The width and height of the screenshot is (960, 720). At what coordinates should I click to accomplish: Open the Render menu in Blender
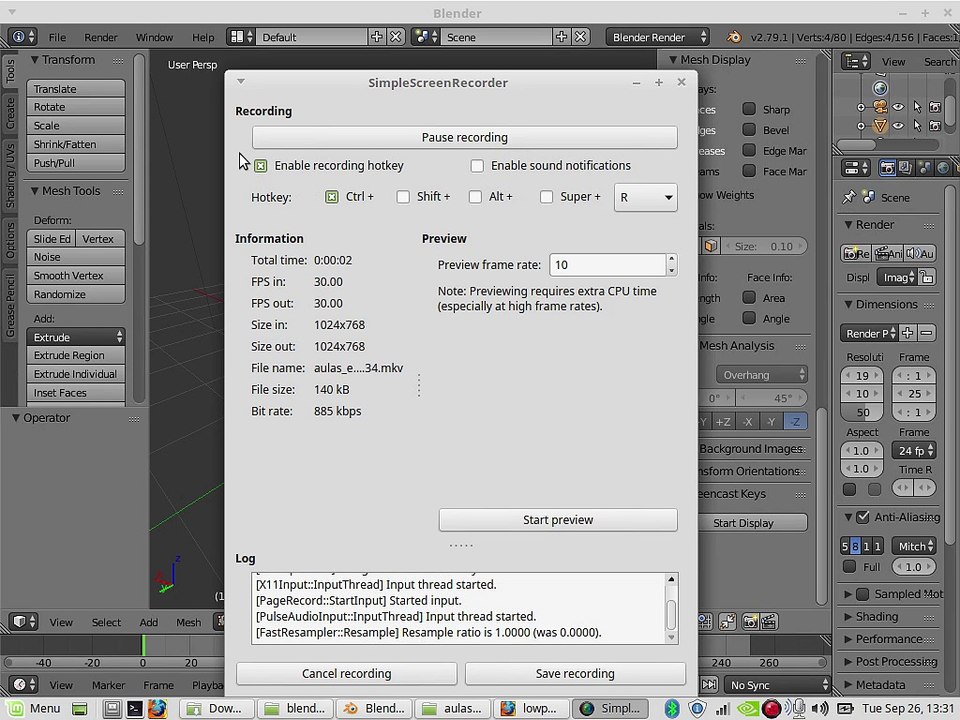click(100, 37)
